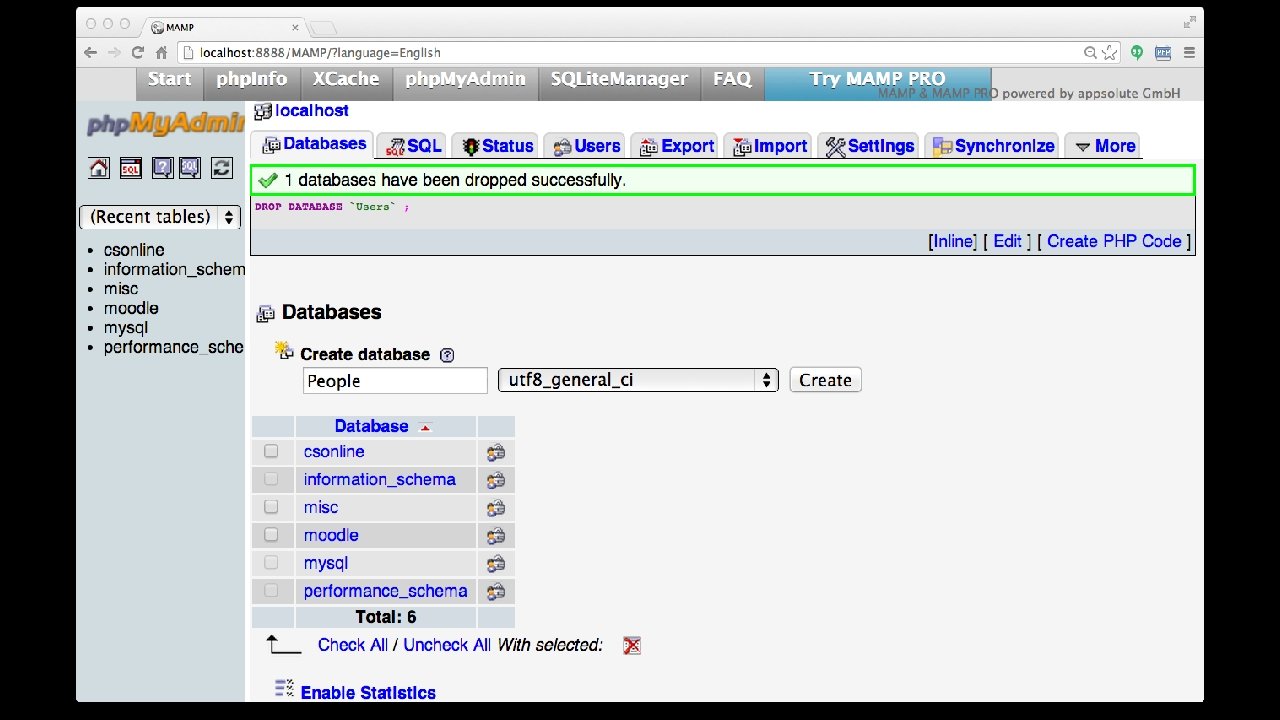Open the SQL query window icon in sidebar
The height and width of the screenshot is (720, 1280).
tap(130, 169)
